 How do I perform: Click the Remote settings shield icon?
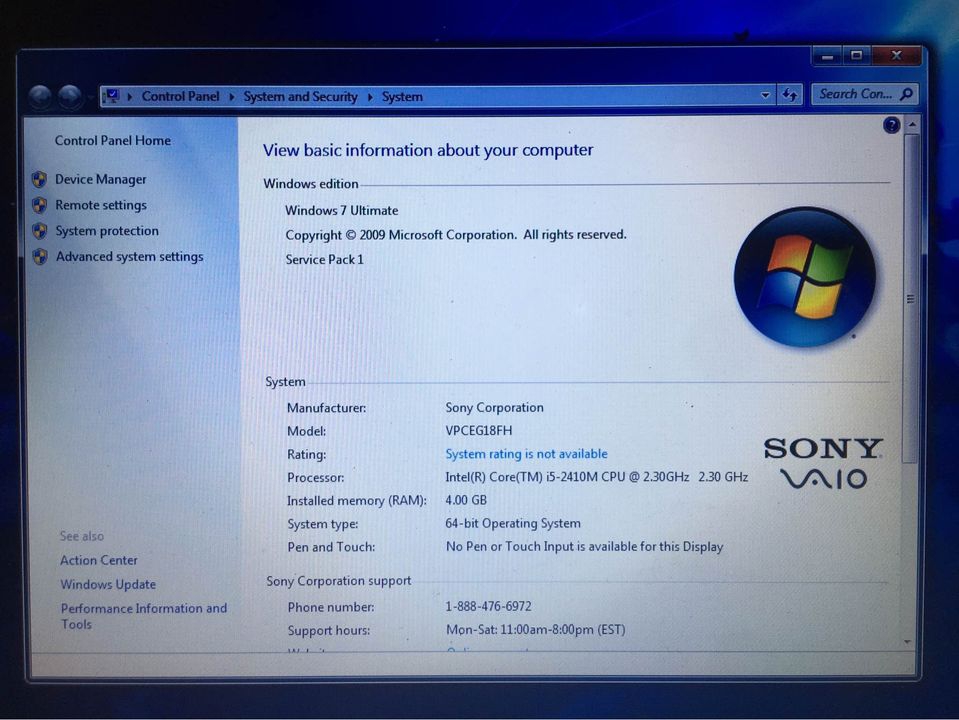pos(40,205)
